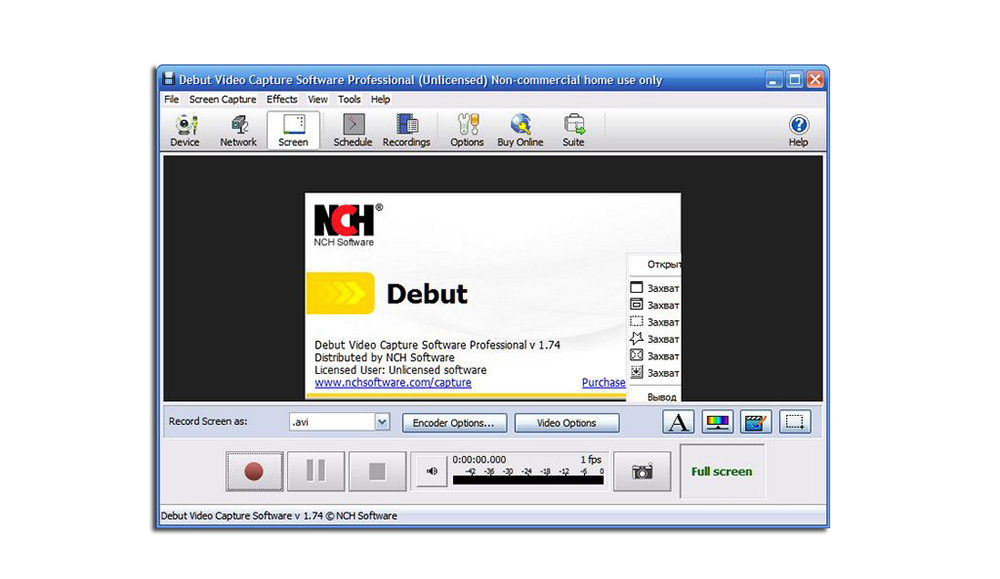This screenshot has height=579, width=1000.
Task: Click the Full screen button
Action: click(x=722, y=471)
